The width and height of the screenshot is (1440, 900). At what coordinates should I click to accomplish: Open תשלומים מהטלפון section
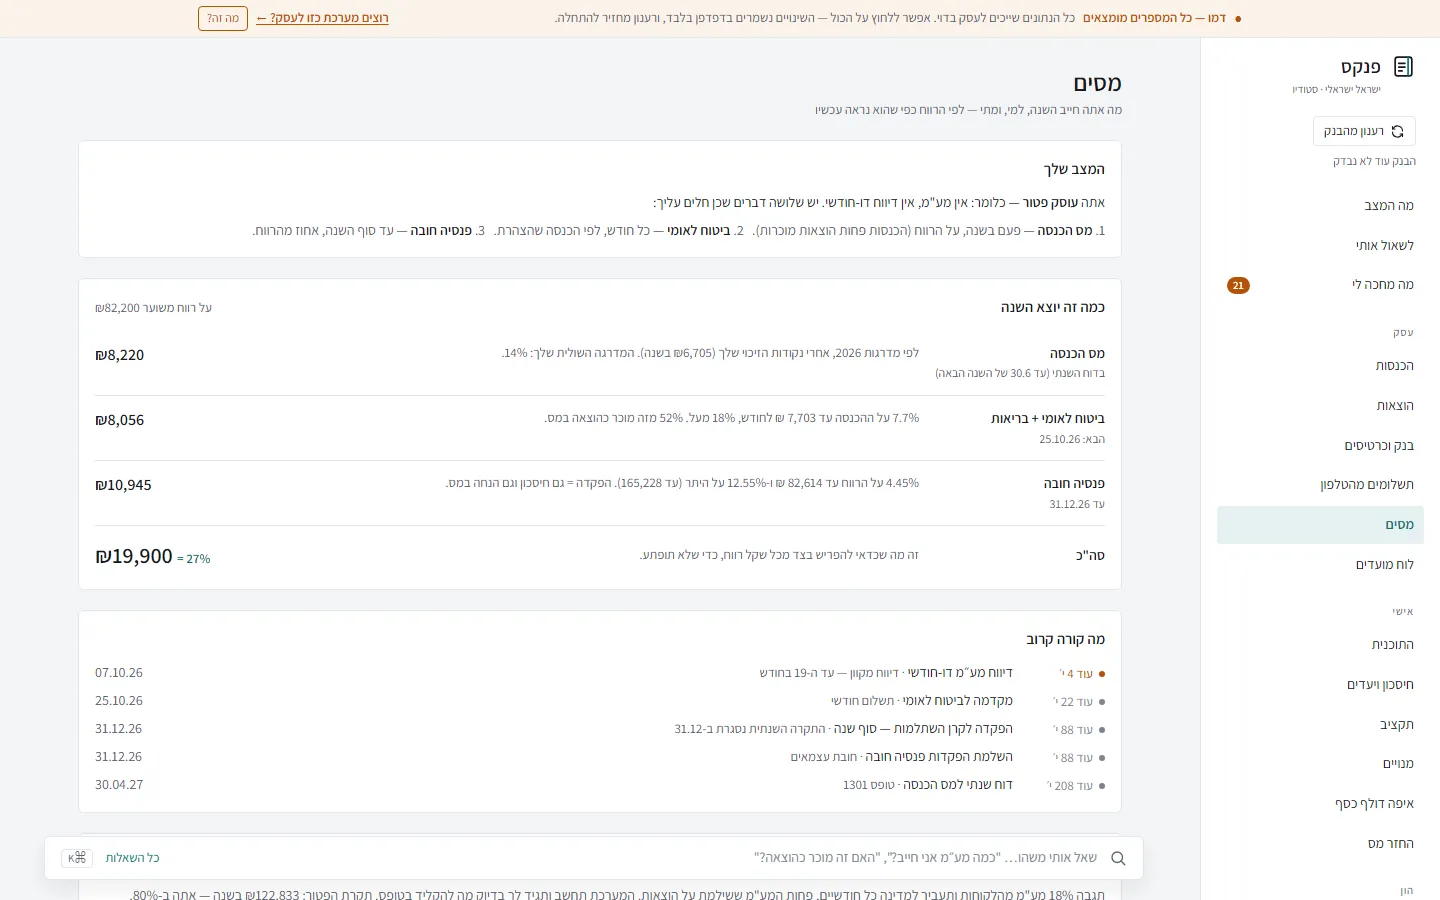(1320, 485)
